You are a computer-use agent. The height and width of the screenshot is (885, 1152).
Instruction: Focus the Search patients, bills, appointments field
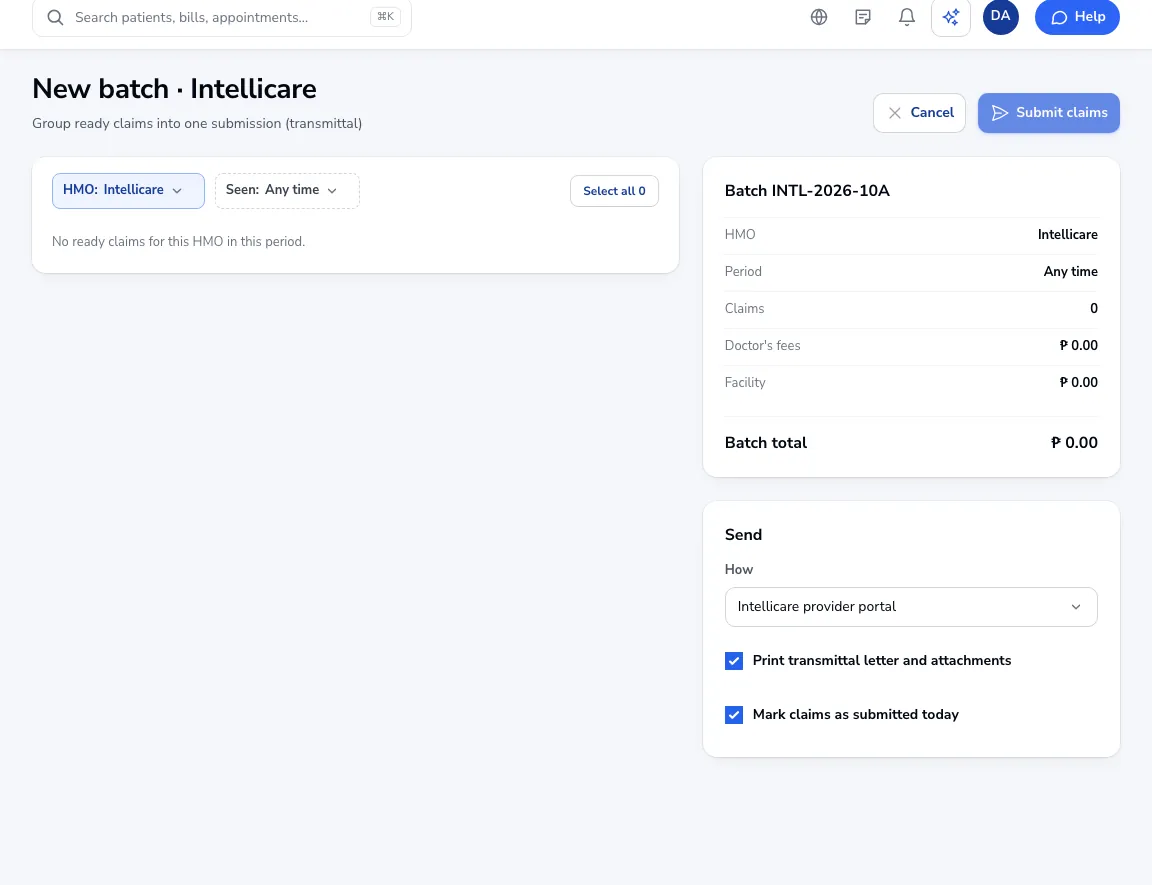point(221,17)
